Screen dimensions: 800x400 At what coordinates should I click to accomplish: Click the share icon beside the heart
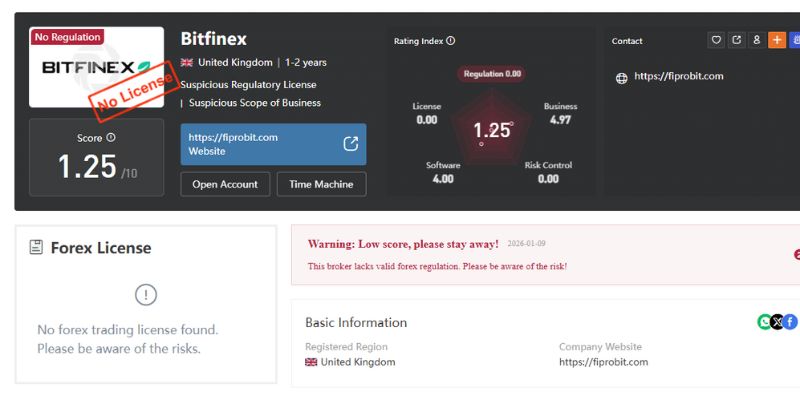(736, 41)
